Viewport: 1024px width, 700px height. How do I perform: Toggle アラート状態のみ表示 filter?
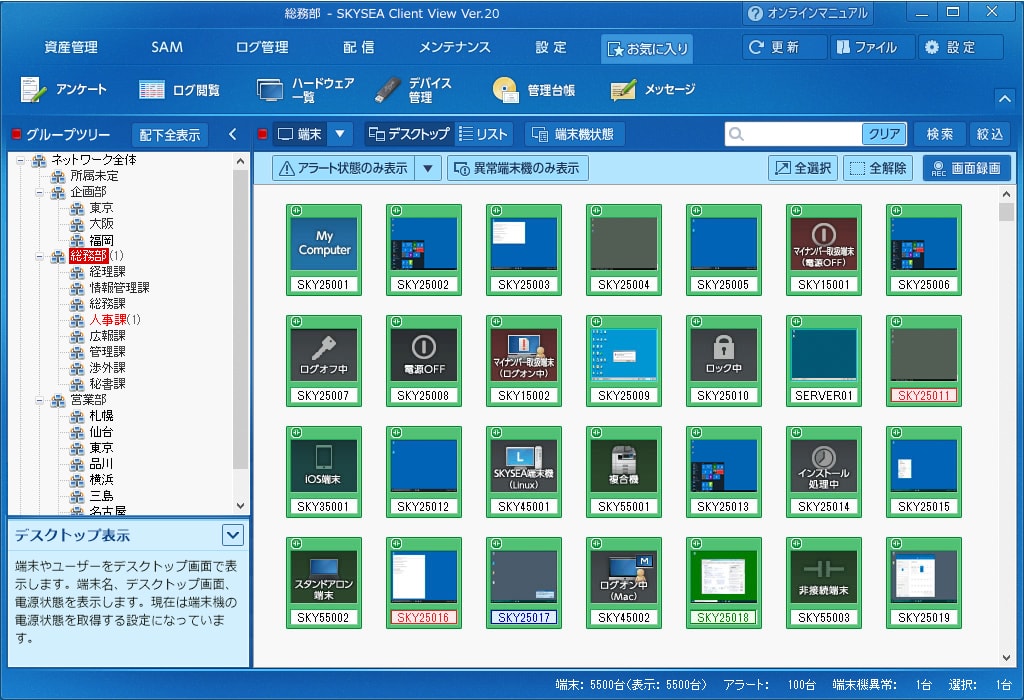tap(344, 168)
